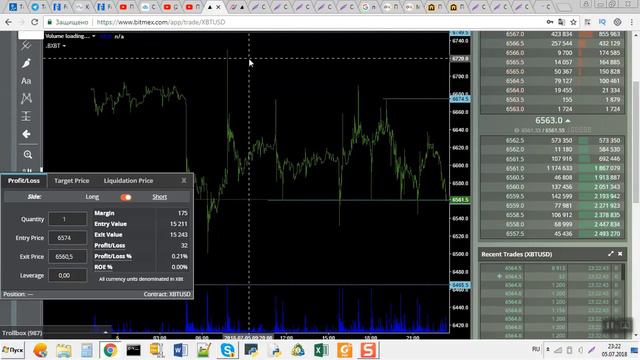Switch to the Google browser tab
This screenshot has width=640, height=360.
368,7
